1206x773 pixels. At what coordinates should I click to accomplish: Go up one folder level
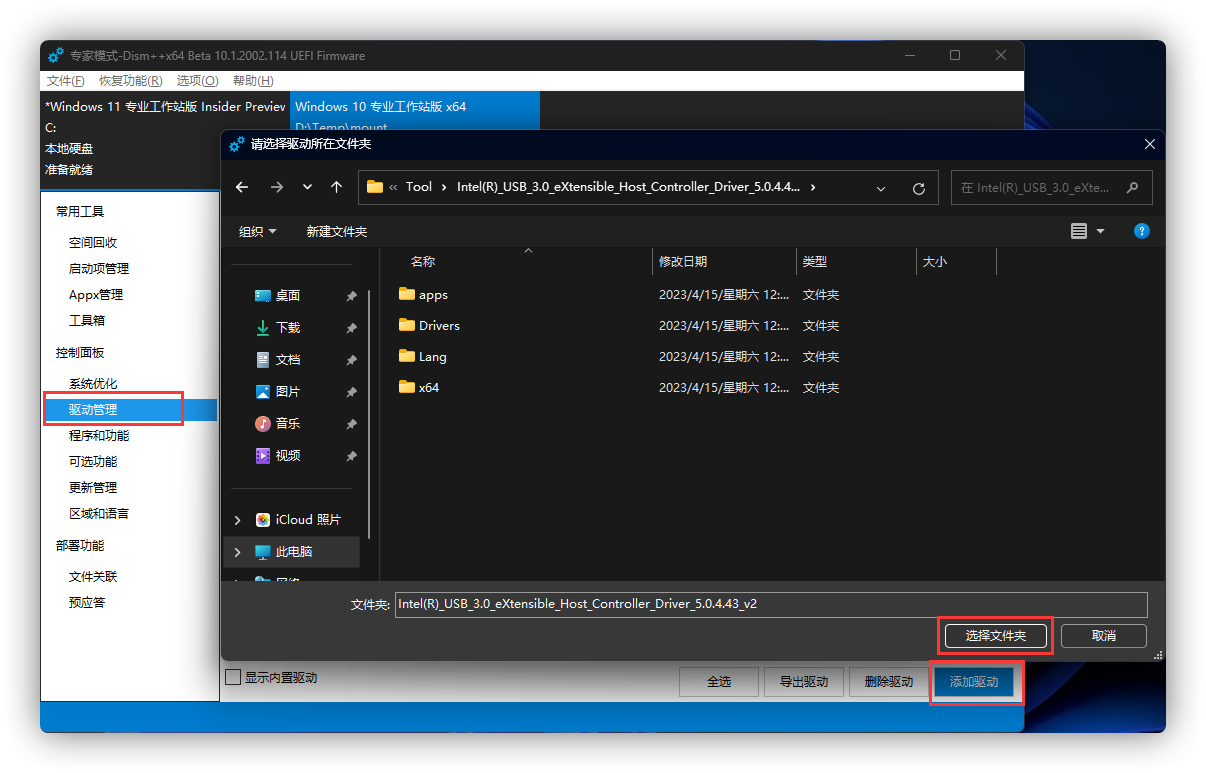coord(336,187)
